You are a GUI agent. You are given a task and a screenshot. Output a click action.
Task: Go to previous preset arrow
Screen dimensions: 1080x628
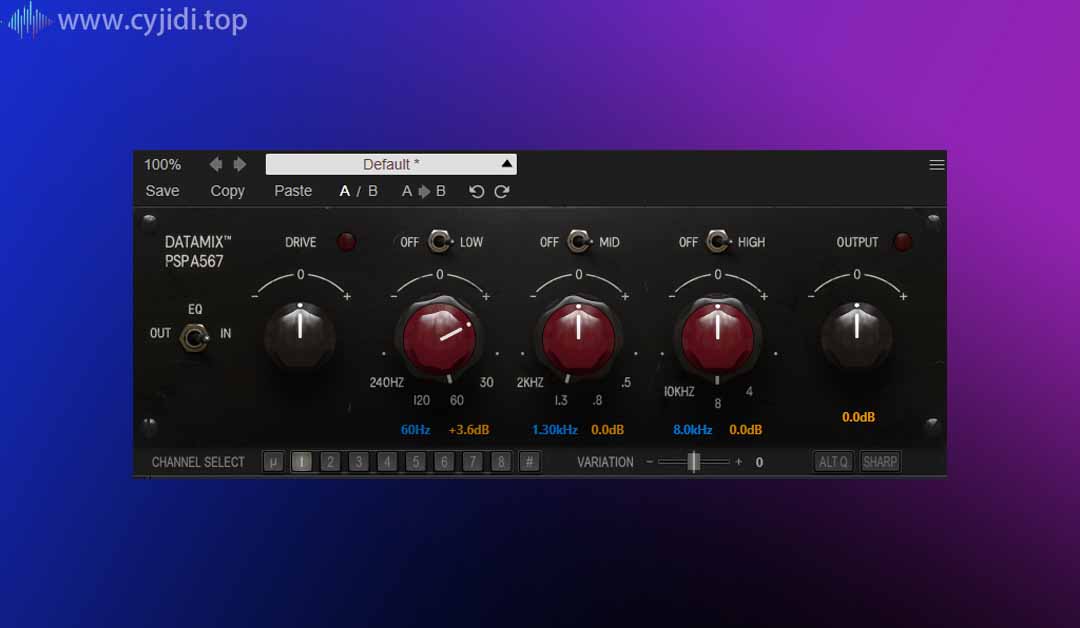tap(216, 164)
